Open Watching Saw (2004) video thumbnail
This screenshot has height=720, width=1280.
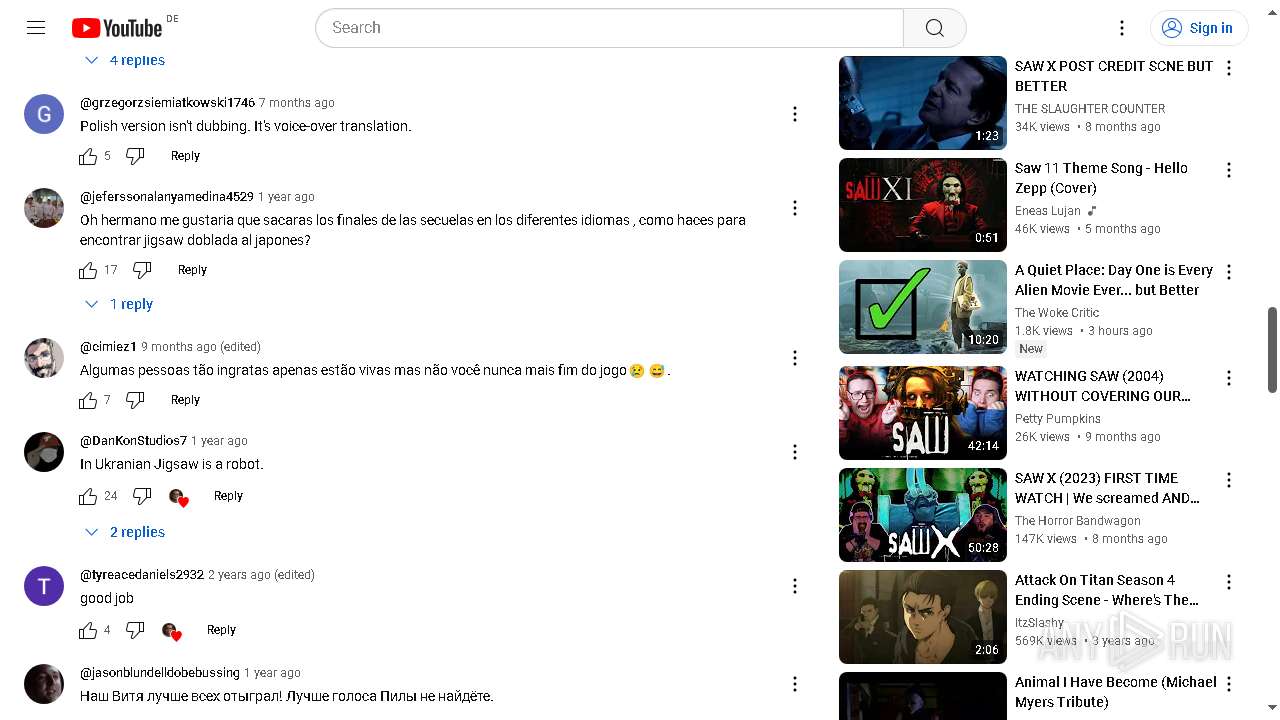point(923,413)
